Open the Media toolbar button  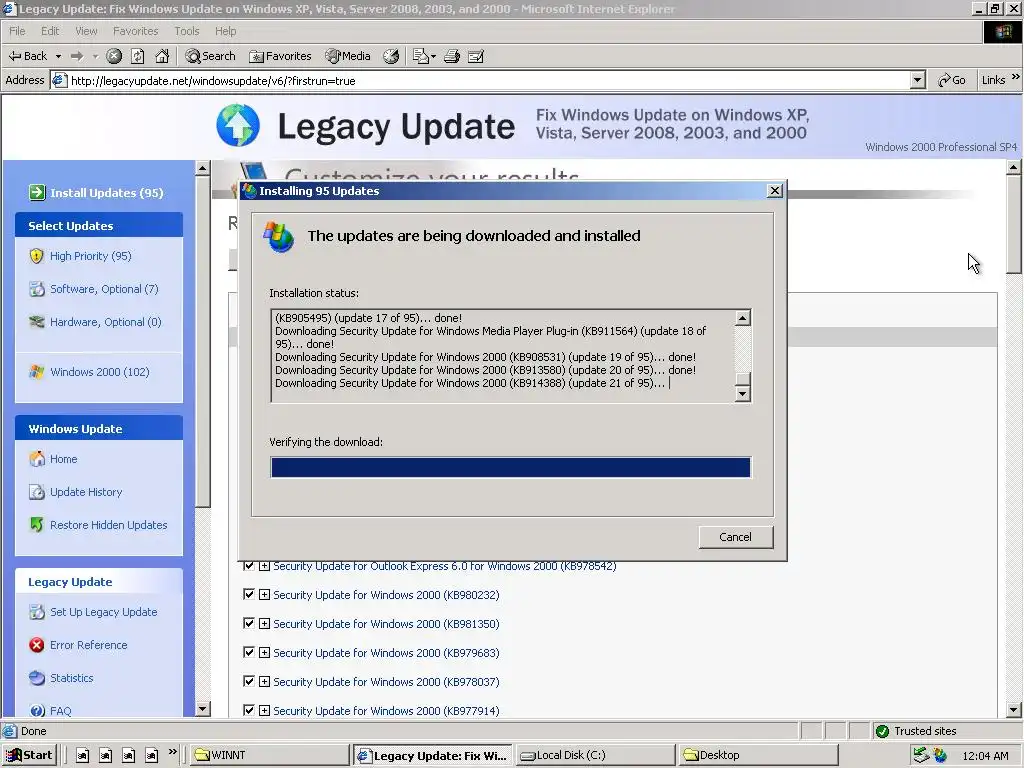[348, 56]
